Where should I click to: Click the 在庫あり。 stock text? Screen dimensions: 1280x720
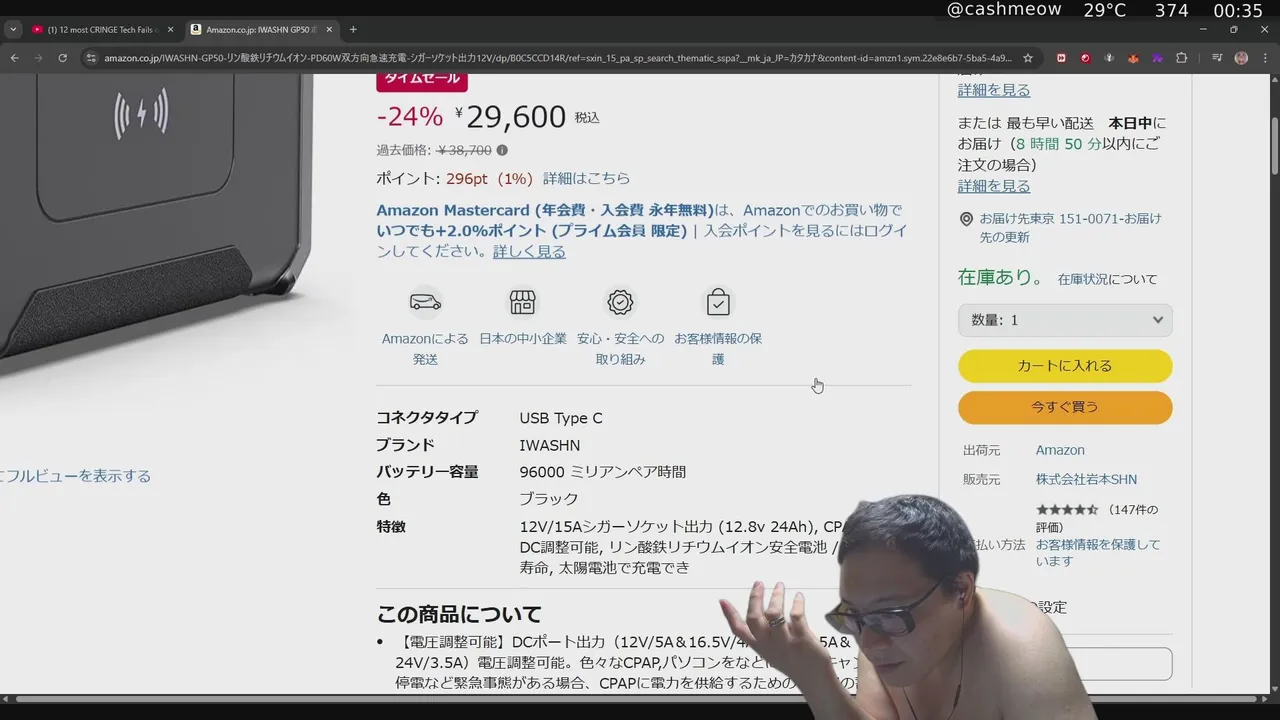pos(1001,277)
